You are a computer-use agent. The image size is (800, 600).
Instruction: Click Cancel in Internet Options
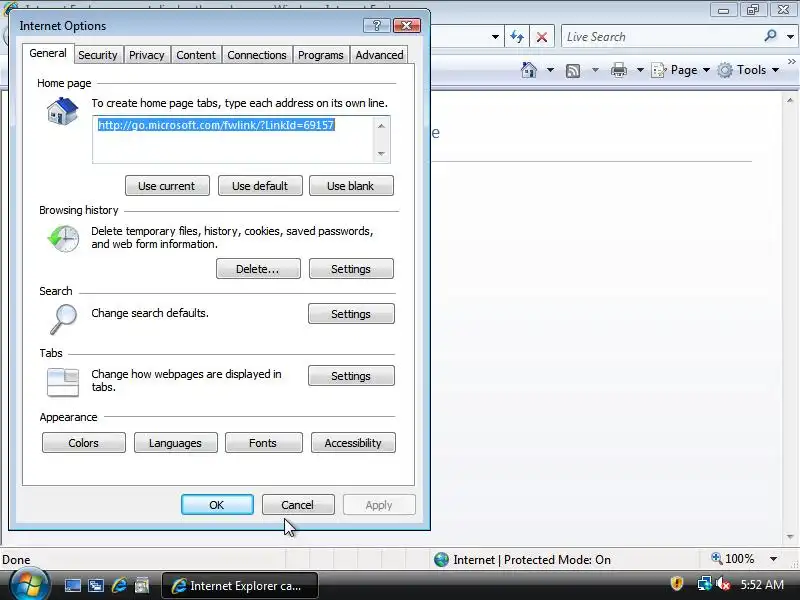pos(298,505)
